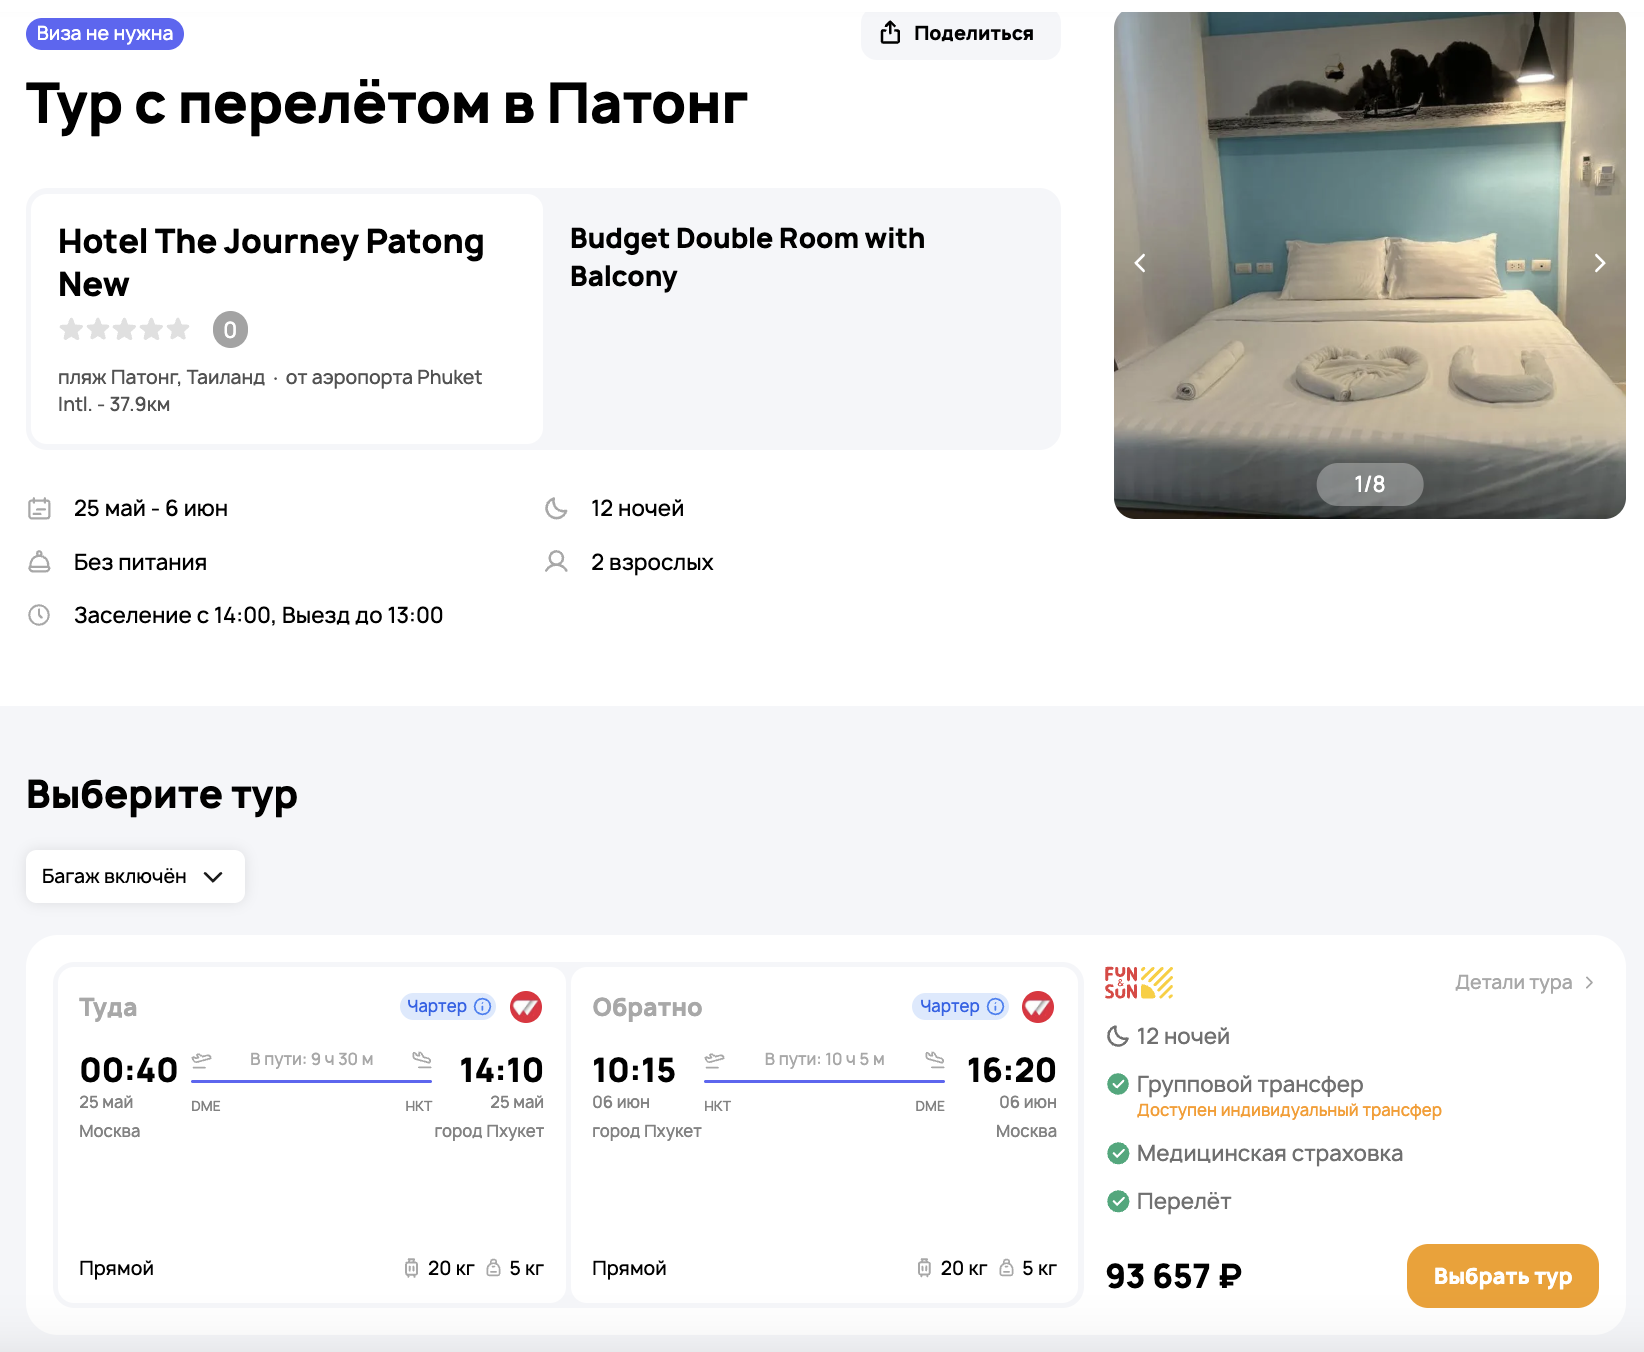Screen dimensions: 1644x1352
Task: Select the Budget Double Room with Balcony tab
Action: tap(800, 318)
